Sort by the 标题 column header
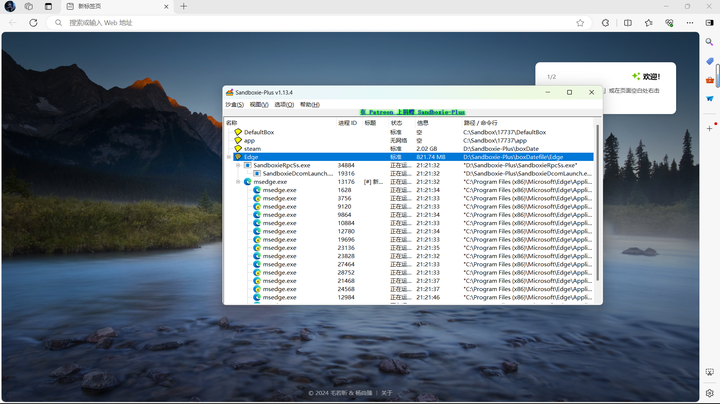This screenshot has width=720, height=404. click(x=375, y=123)
